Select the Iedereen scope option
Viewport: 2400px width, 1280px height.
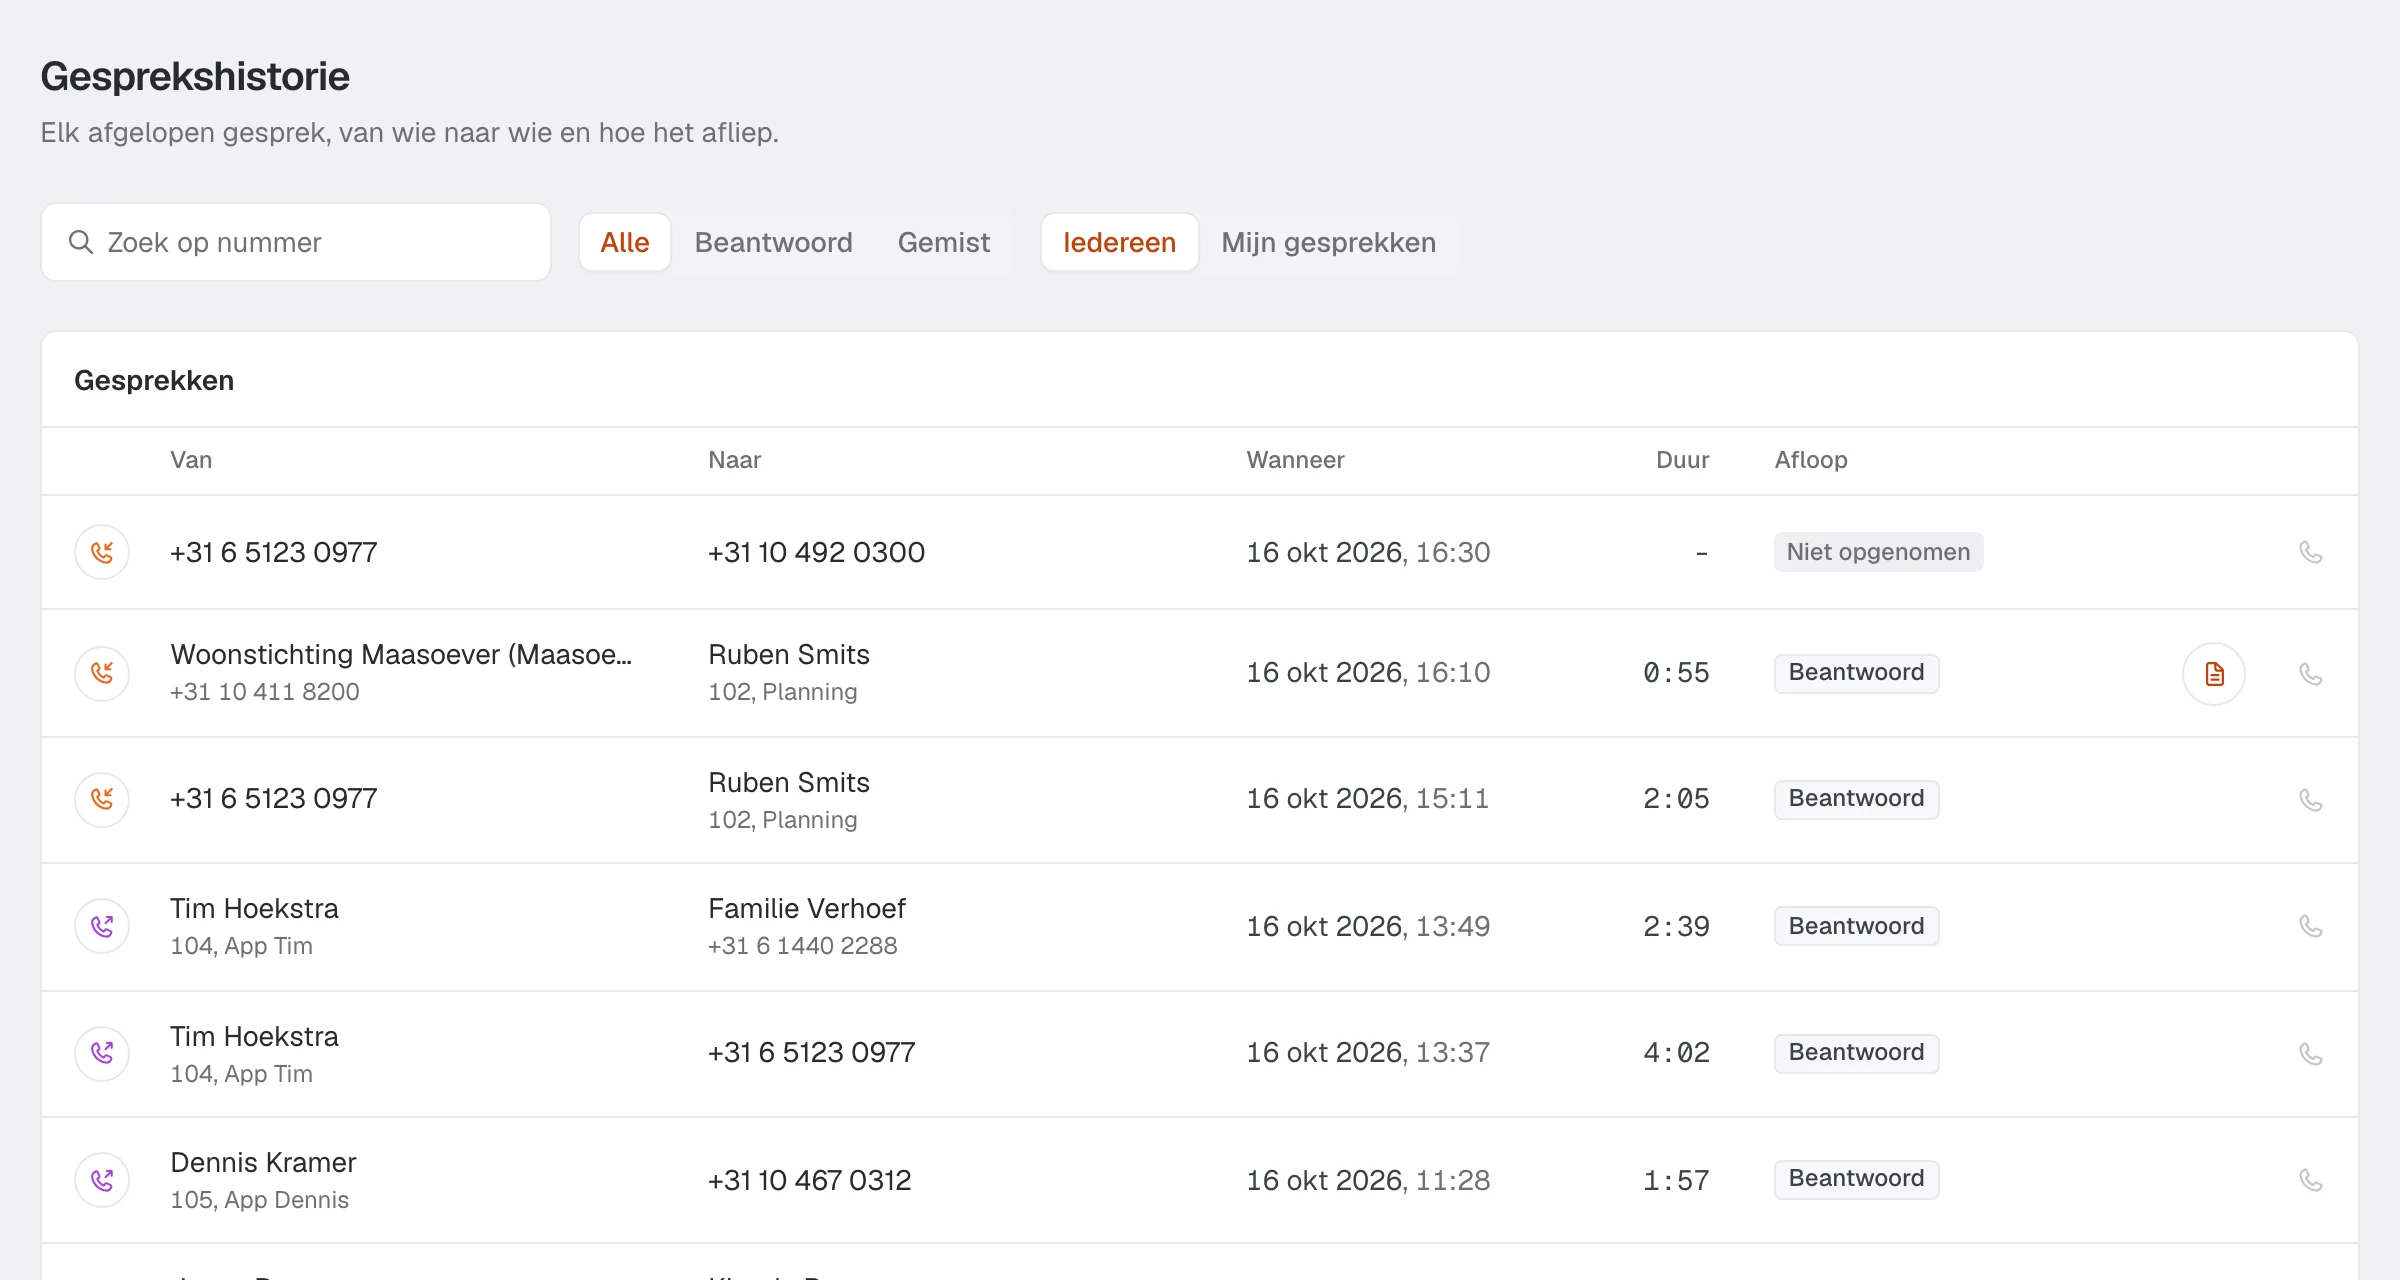click(x=1120, y=242)
